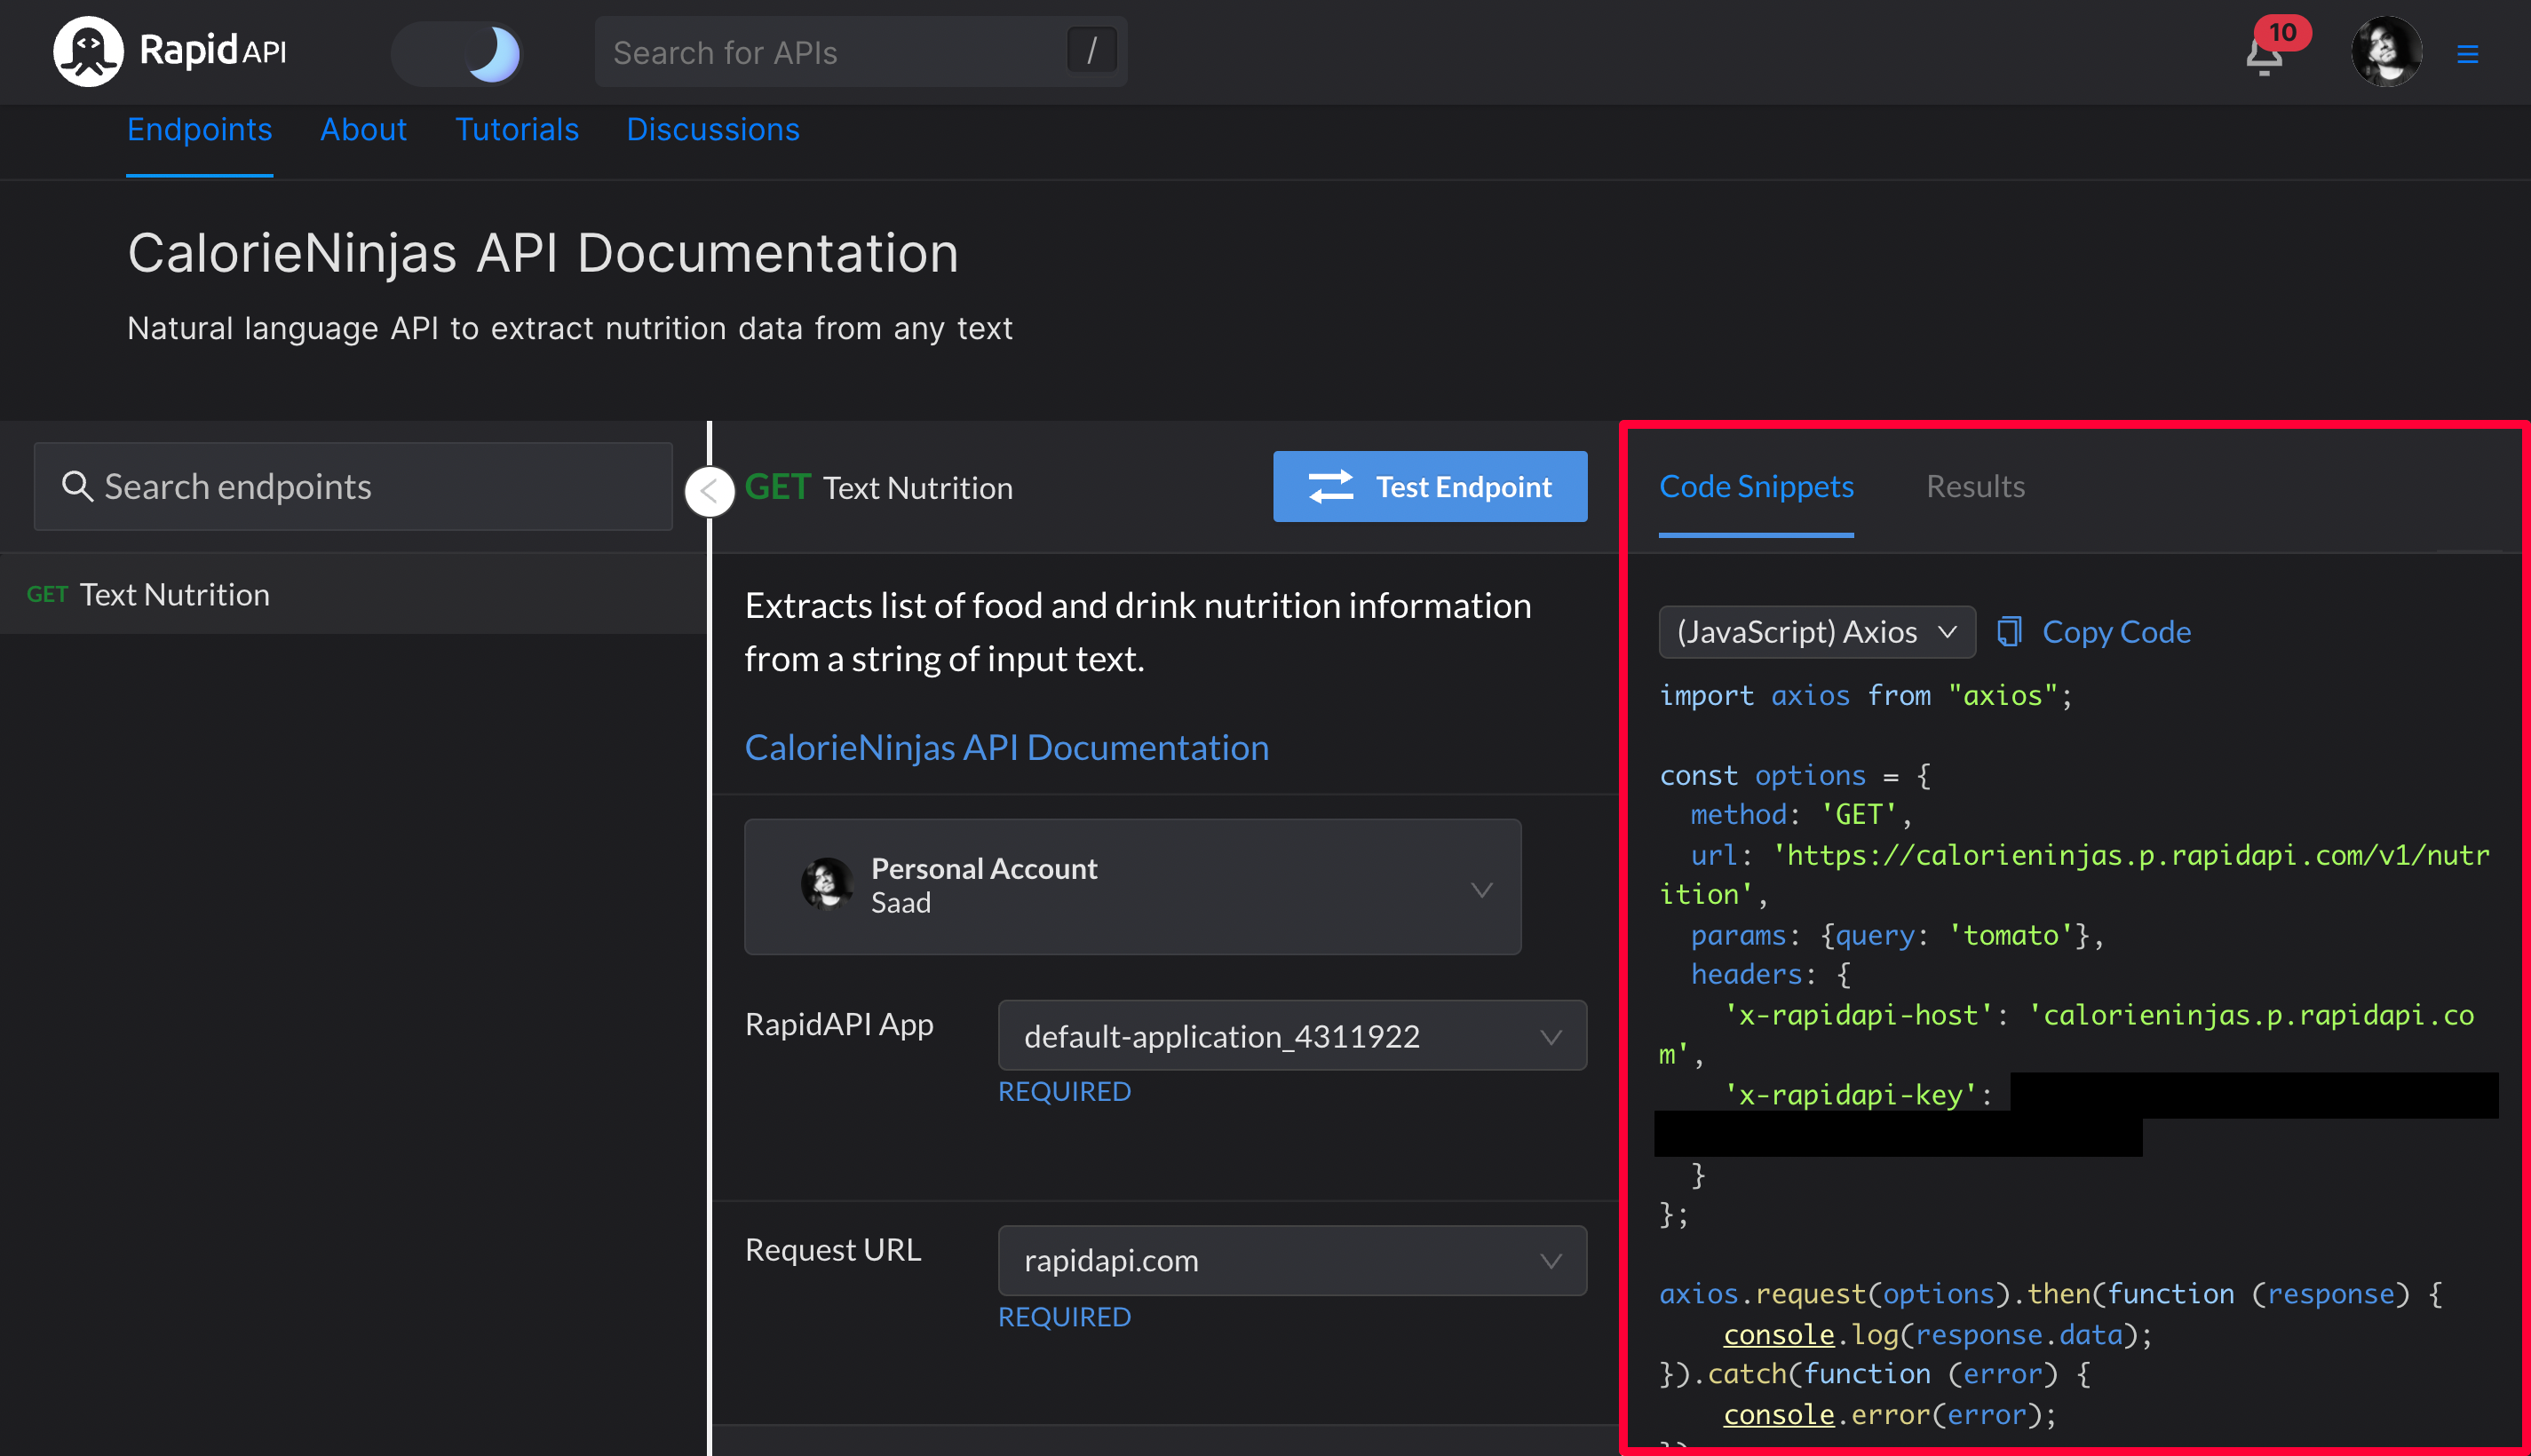Image resolution: width=2531 pixels, height=1456 pixels.
Task: Go to the Discussions tab
Action: click(x=712, y=130)
